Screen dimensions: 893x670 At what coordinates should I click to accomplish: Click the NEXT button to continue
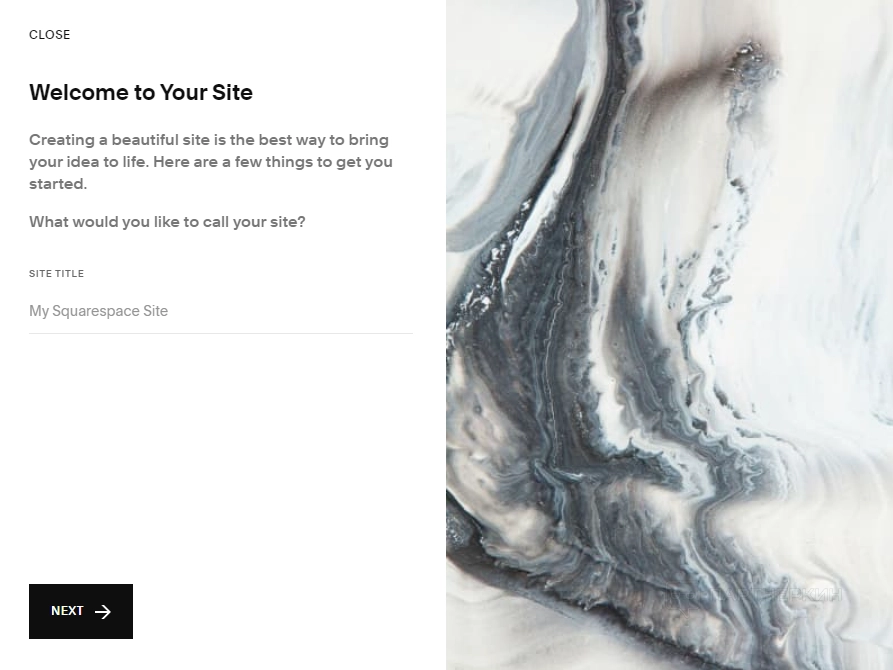coord(81,611)
